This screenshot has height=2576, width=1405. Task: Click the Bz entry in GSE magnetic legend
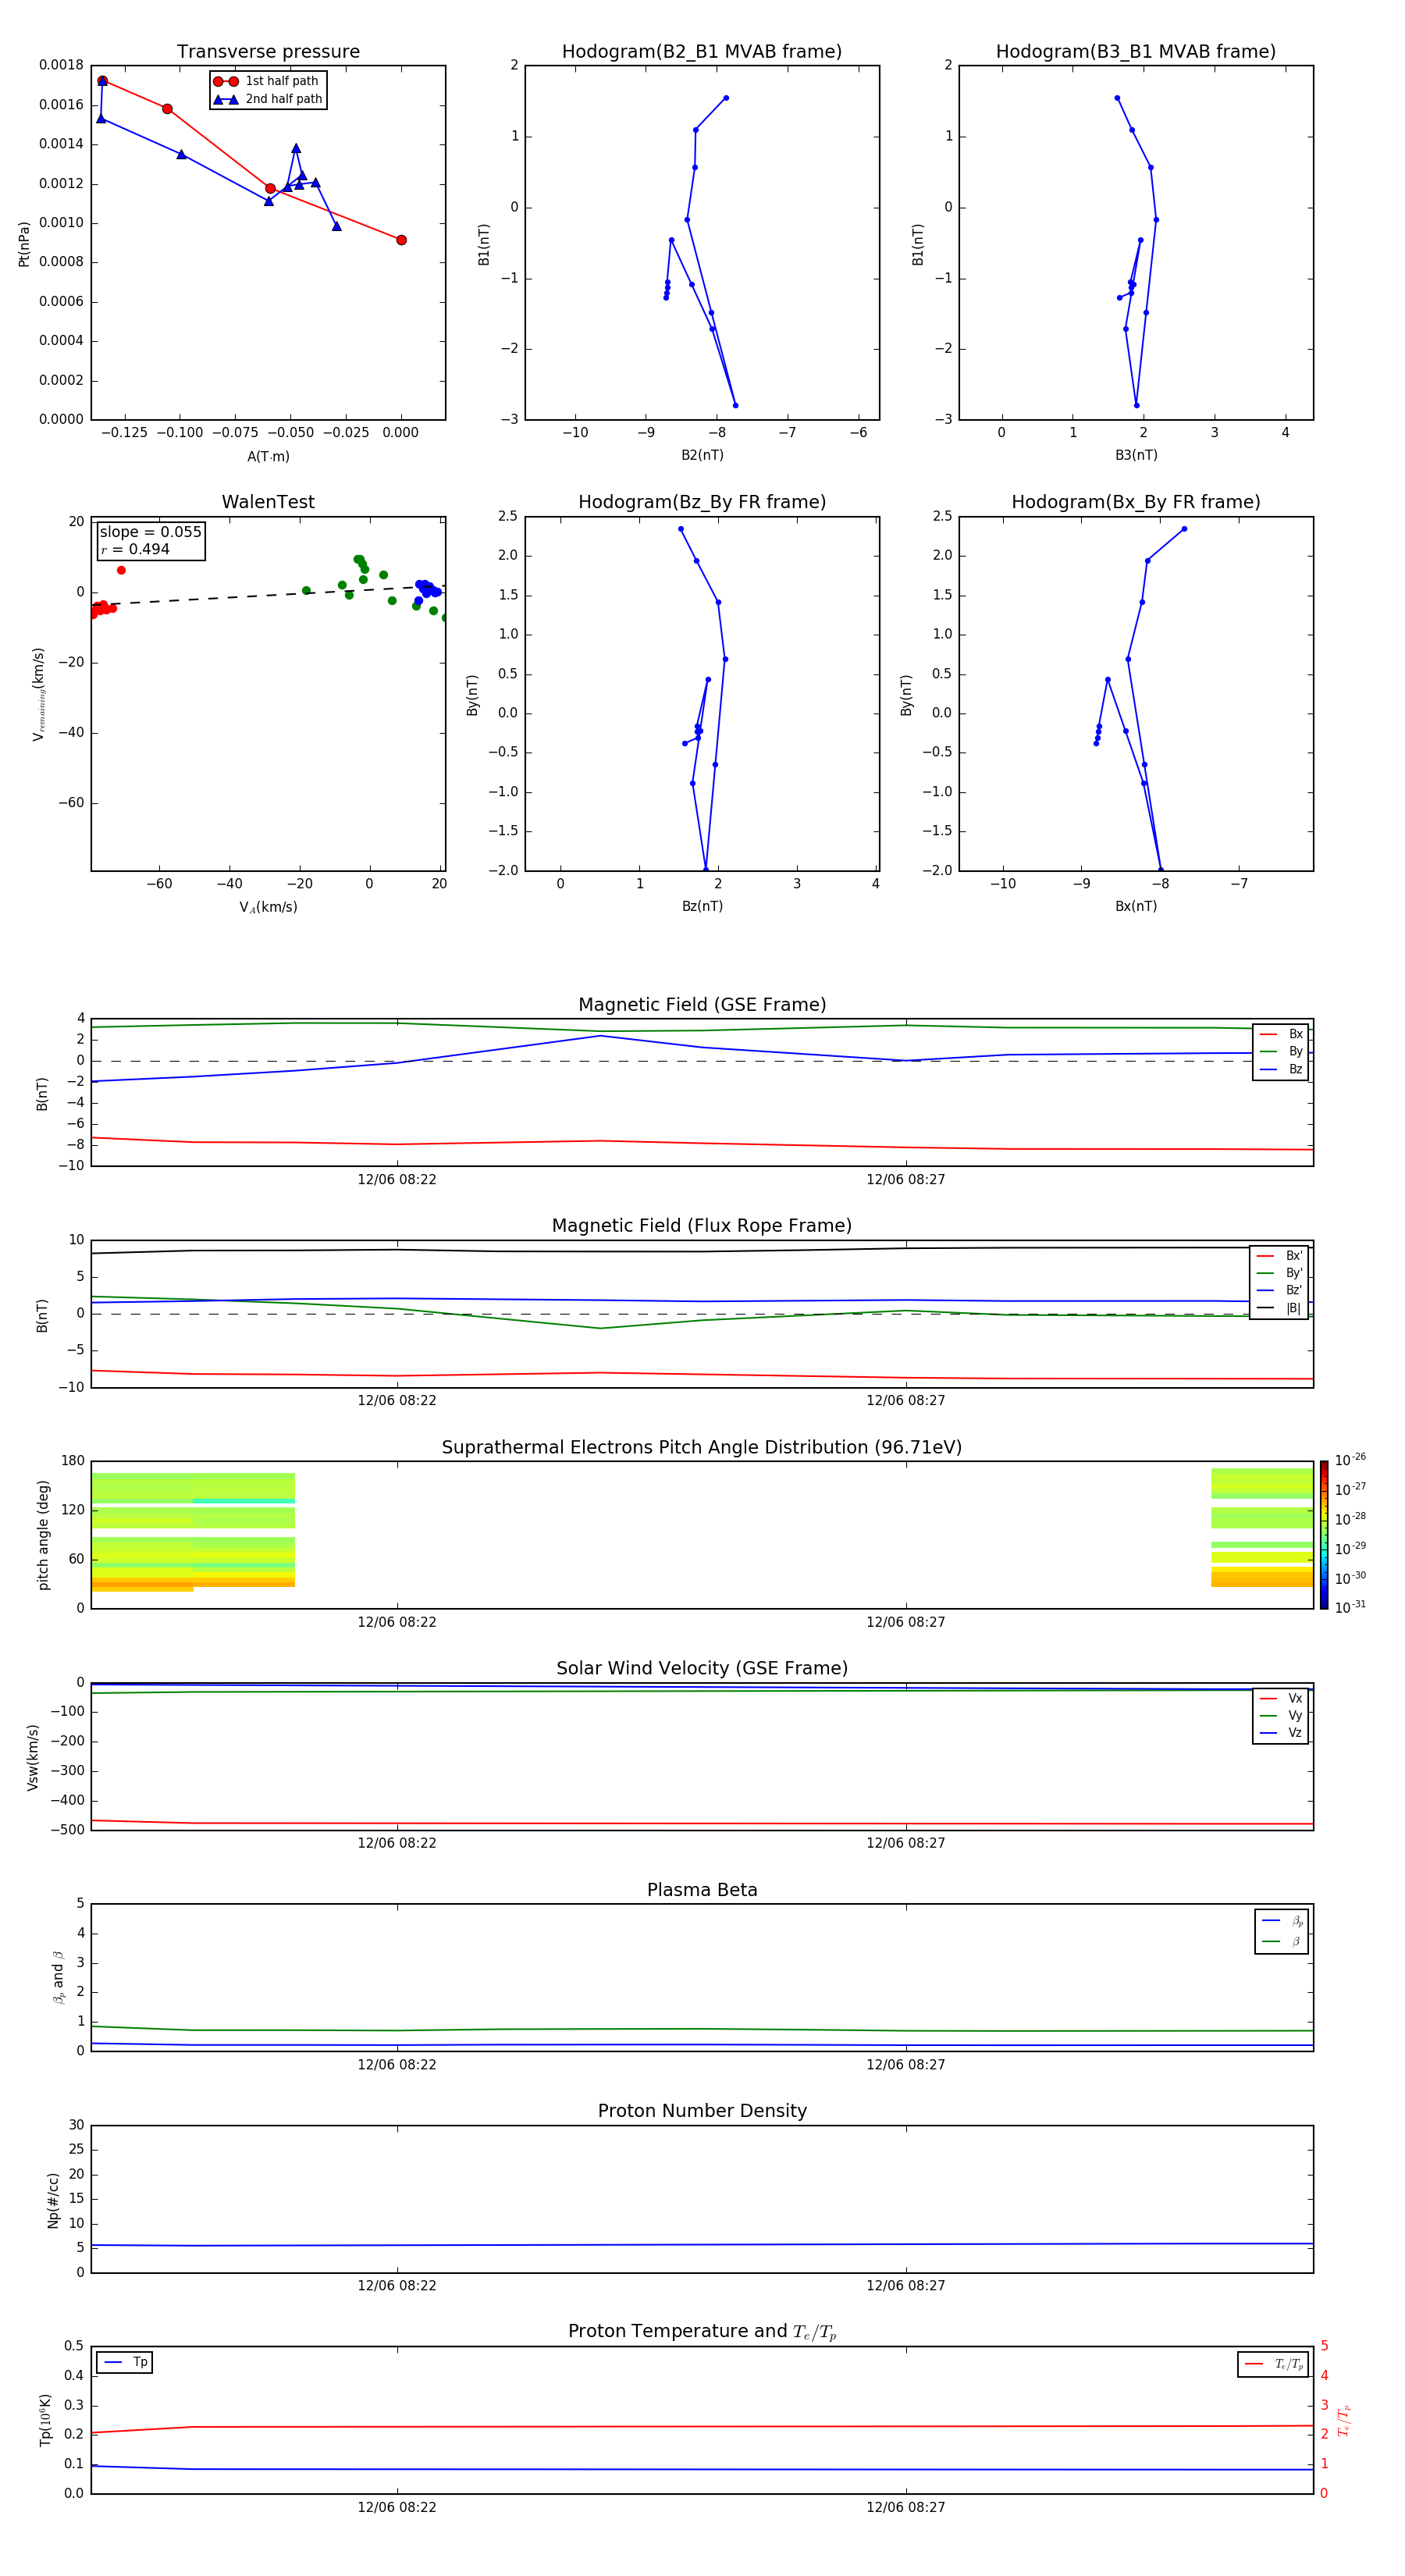1281,1069
